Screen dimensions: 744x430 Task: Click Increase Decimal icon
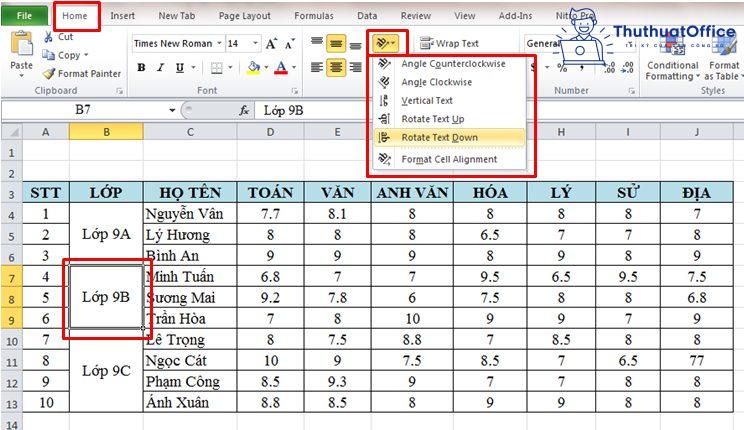click(609, 67)
